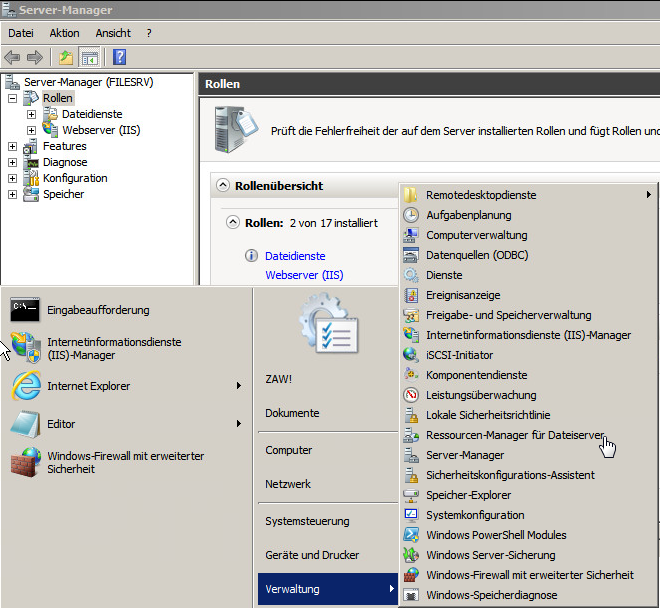
Task: Open the iSCSI-Initiator tool
Action: [459, 355]
